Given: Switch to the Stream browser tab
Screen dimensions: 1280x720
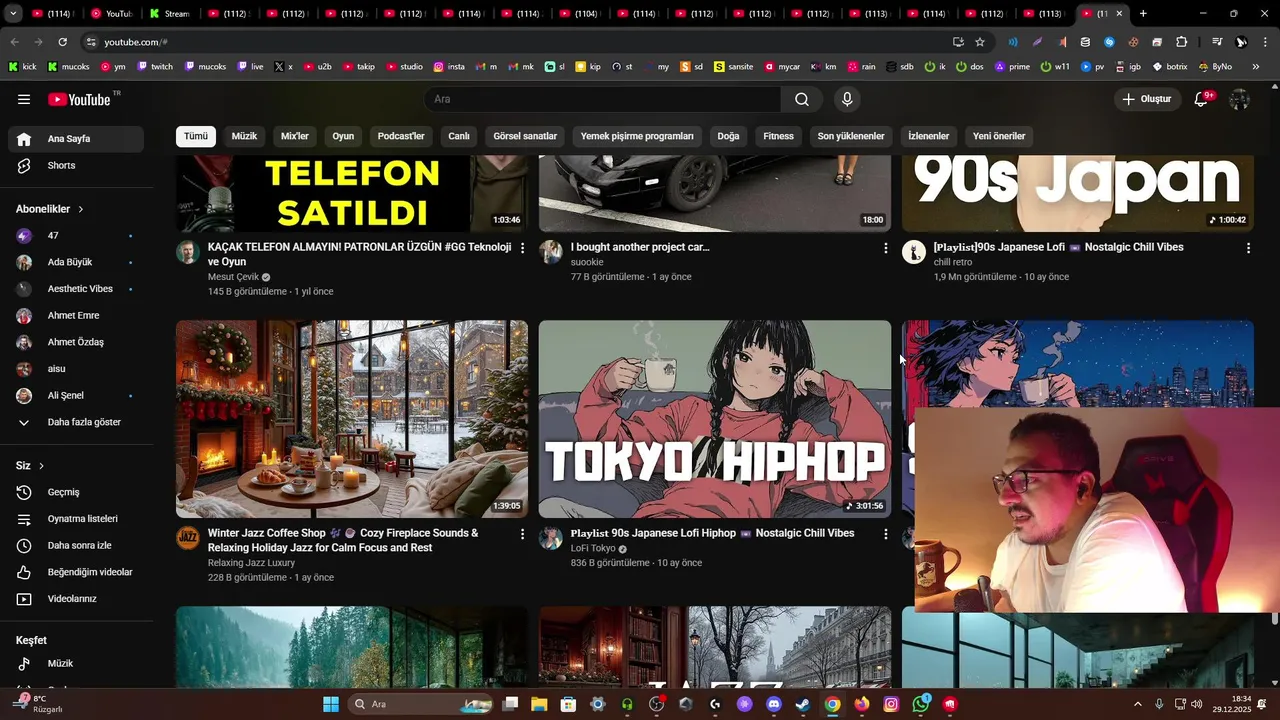Looking at the screenshot, I should click(169, 14).
